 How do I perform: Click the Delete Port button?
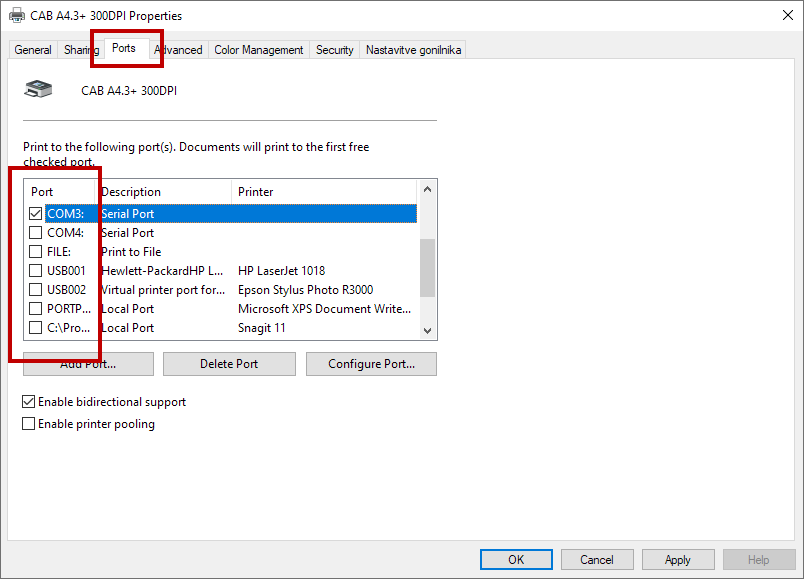point(229,364)
